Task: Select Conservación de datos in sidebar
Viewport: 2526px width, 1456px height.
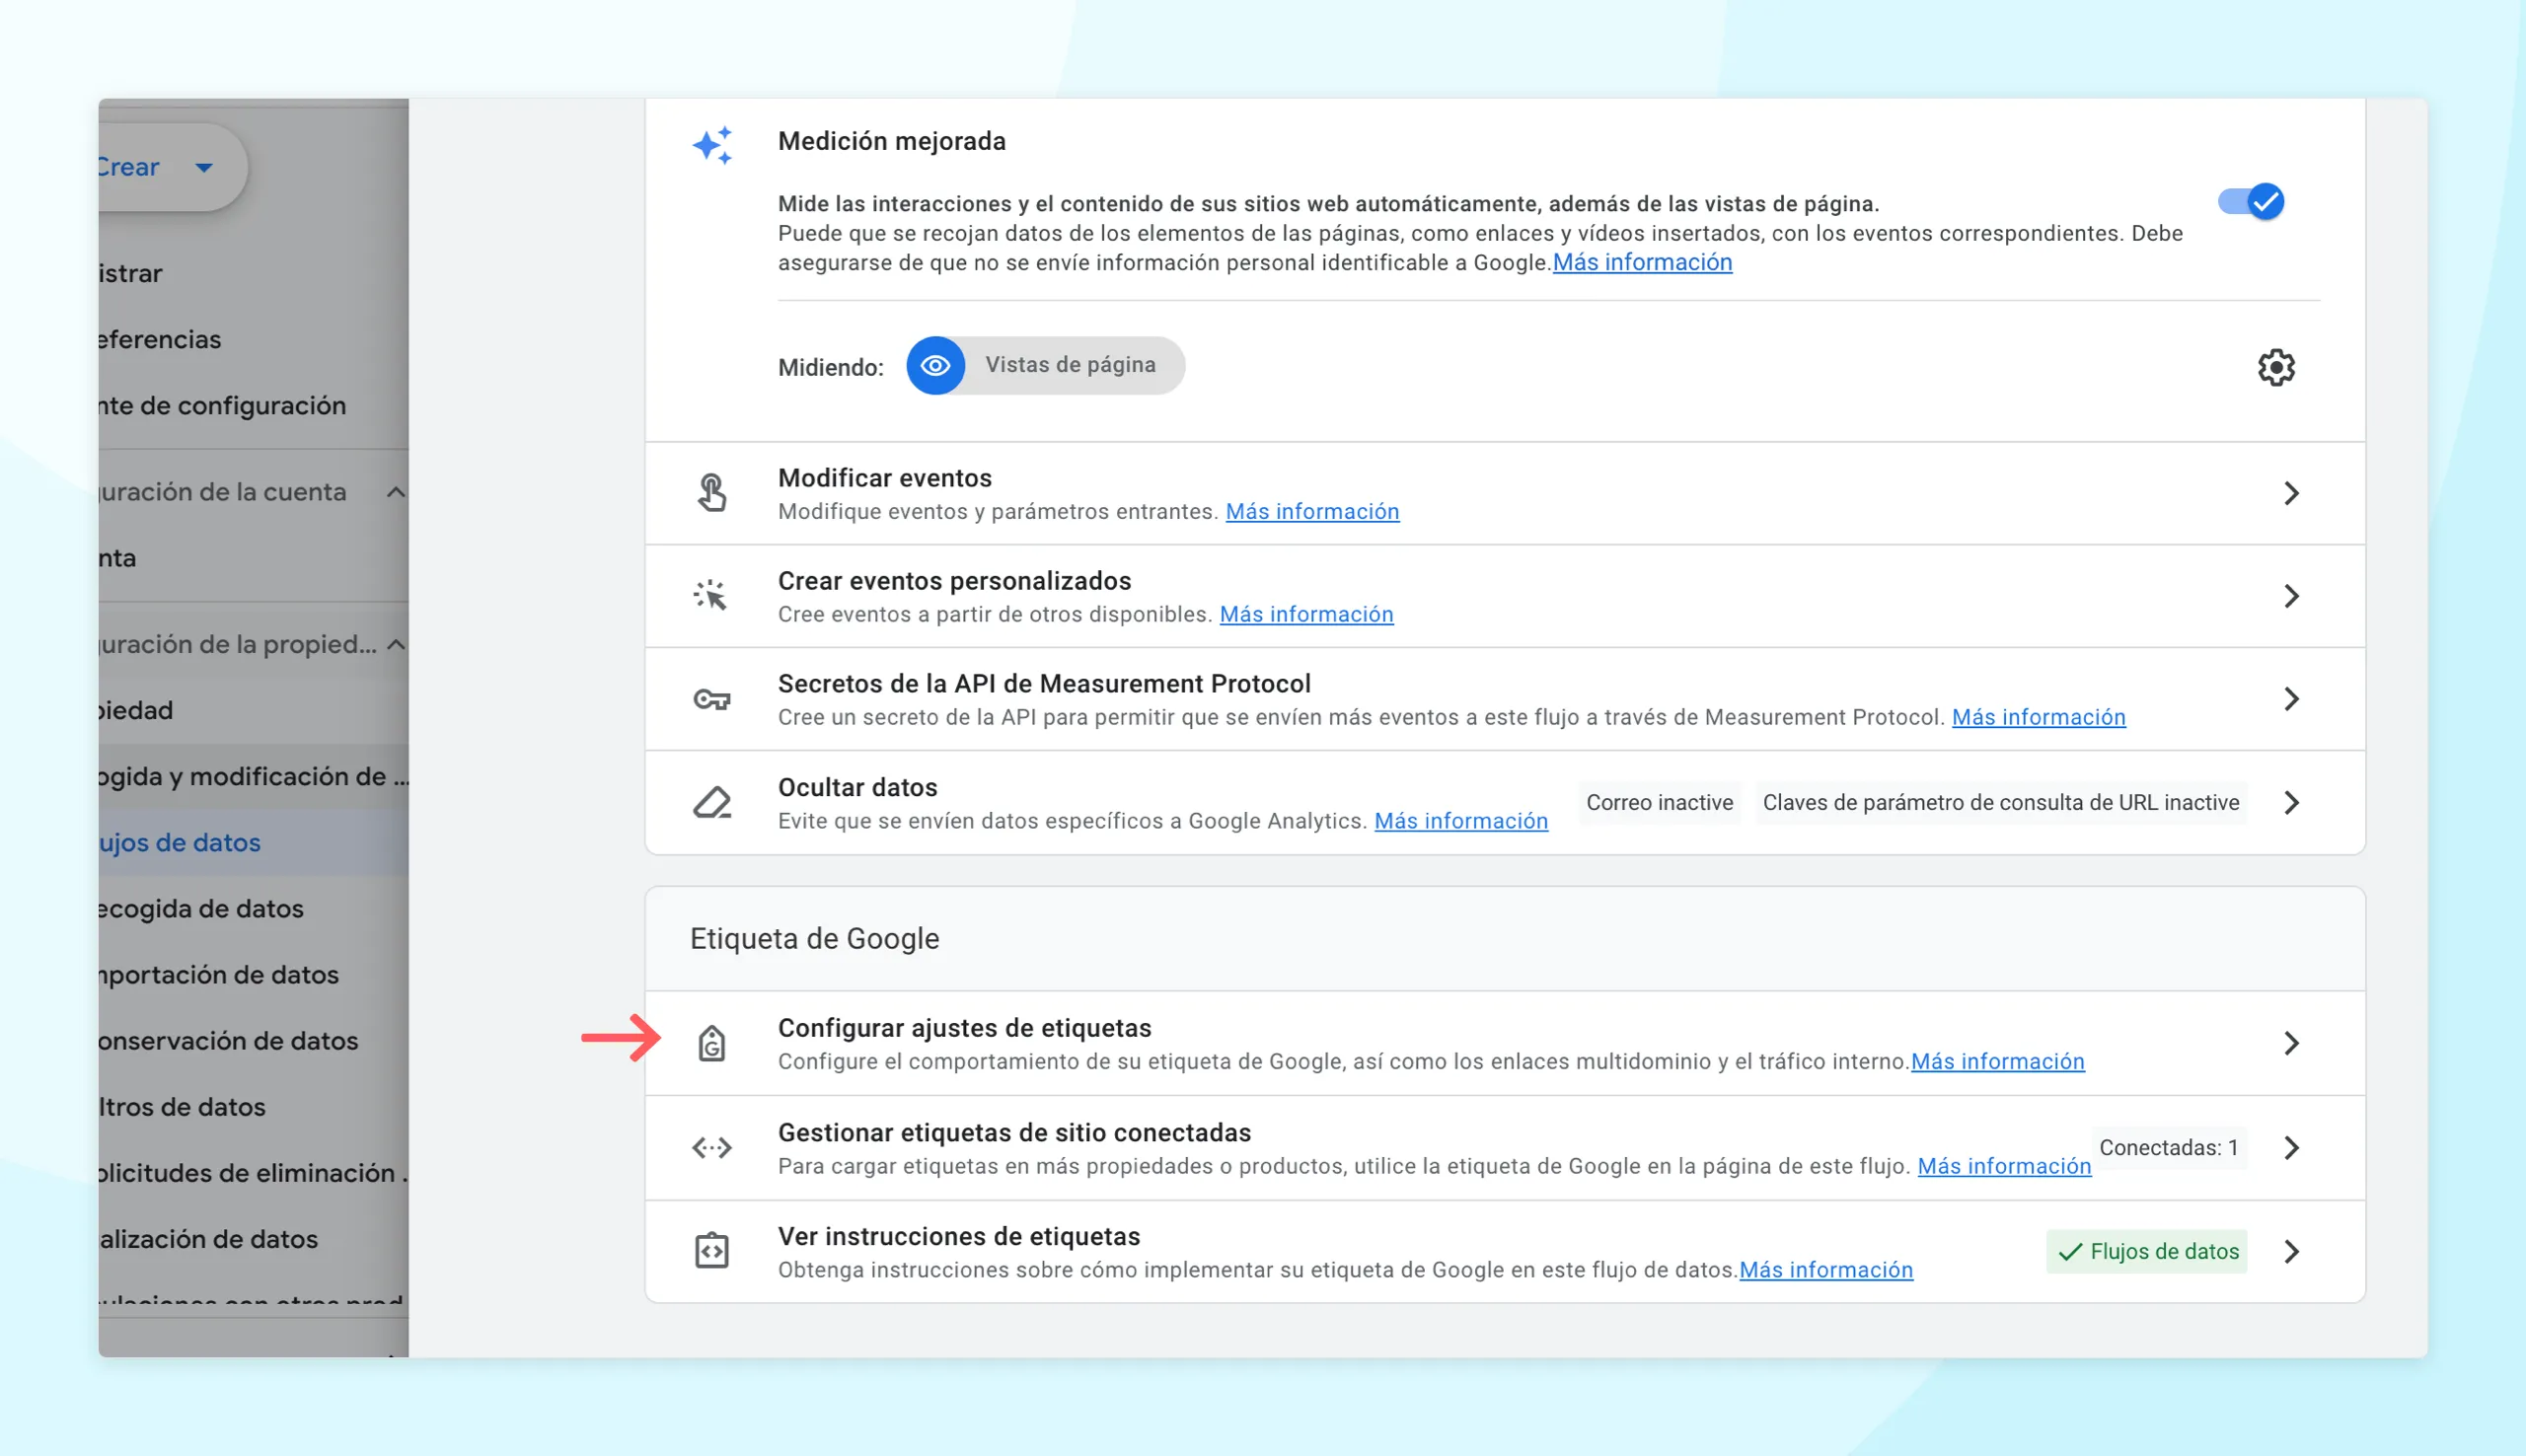Action: point(253,1040)
